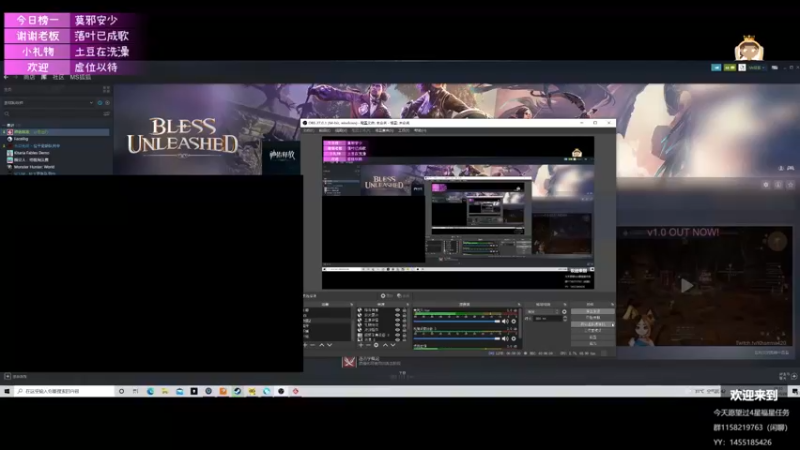
Task: Open game settings gear on Steam game page
Action: click(x=766, y=185)
